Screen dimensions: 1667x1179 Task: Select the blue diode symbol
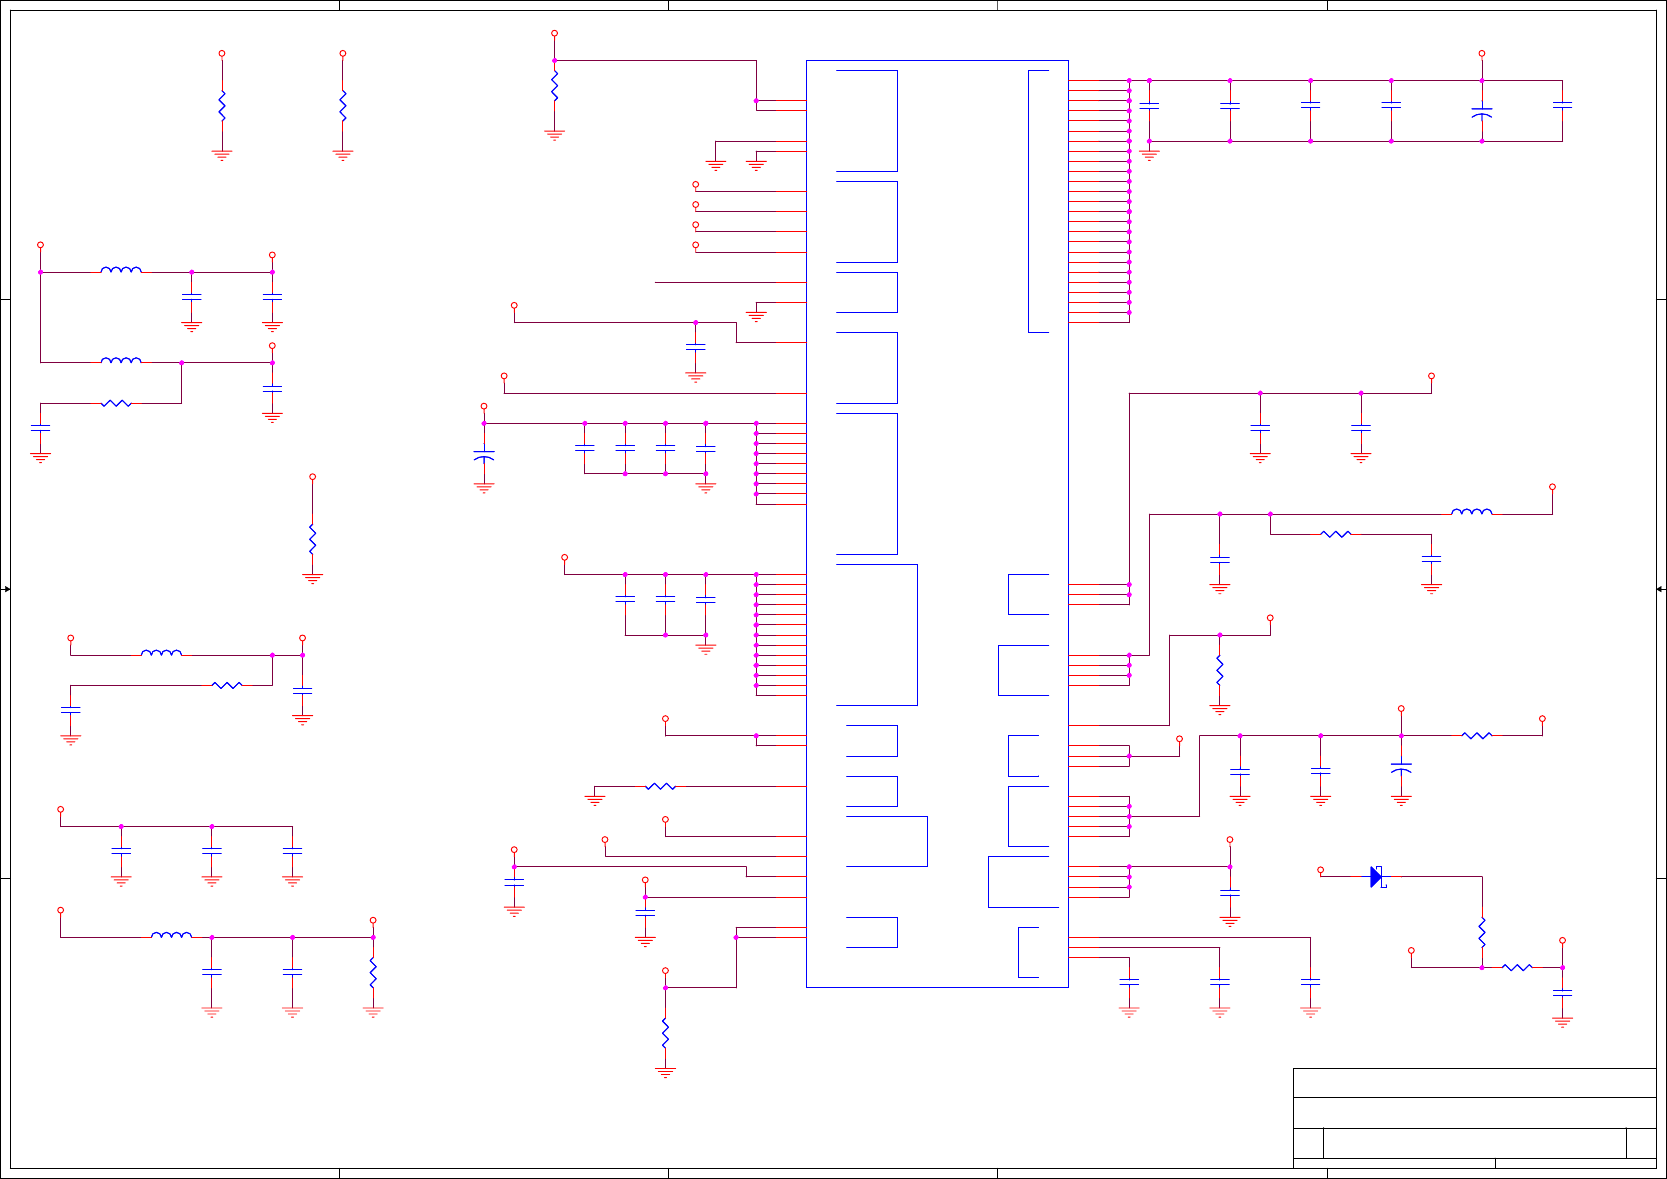1377,877
